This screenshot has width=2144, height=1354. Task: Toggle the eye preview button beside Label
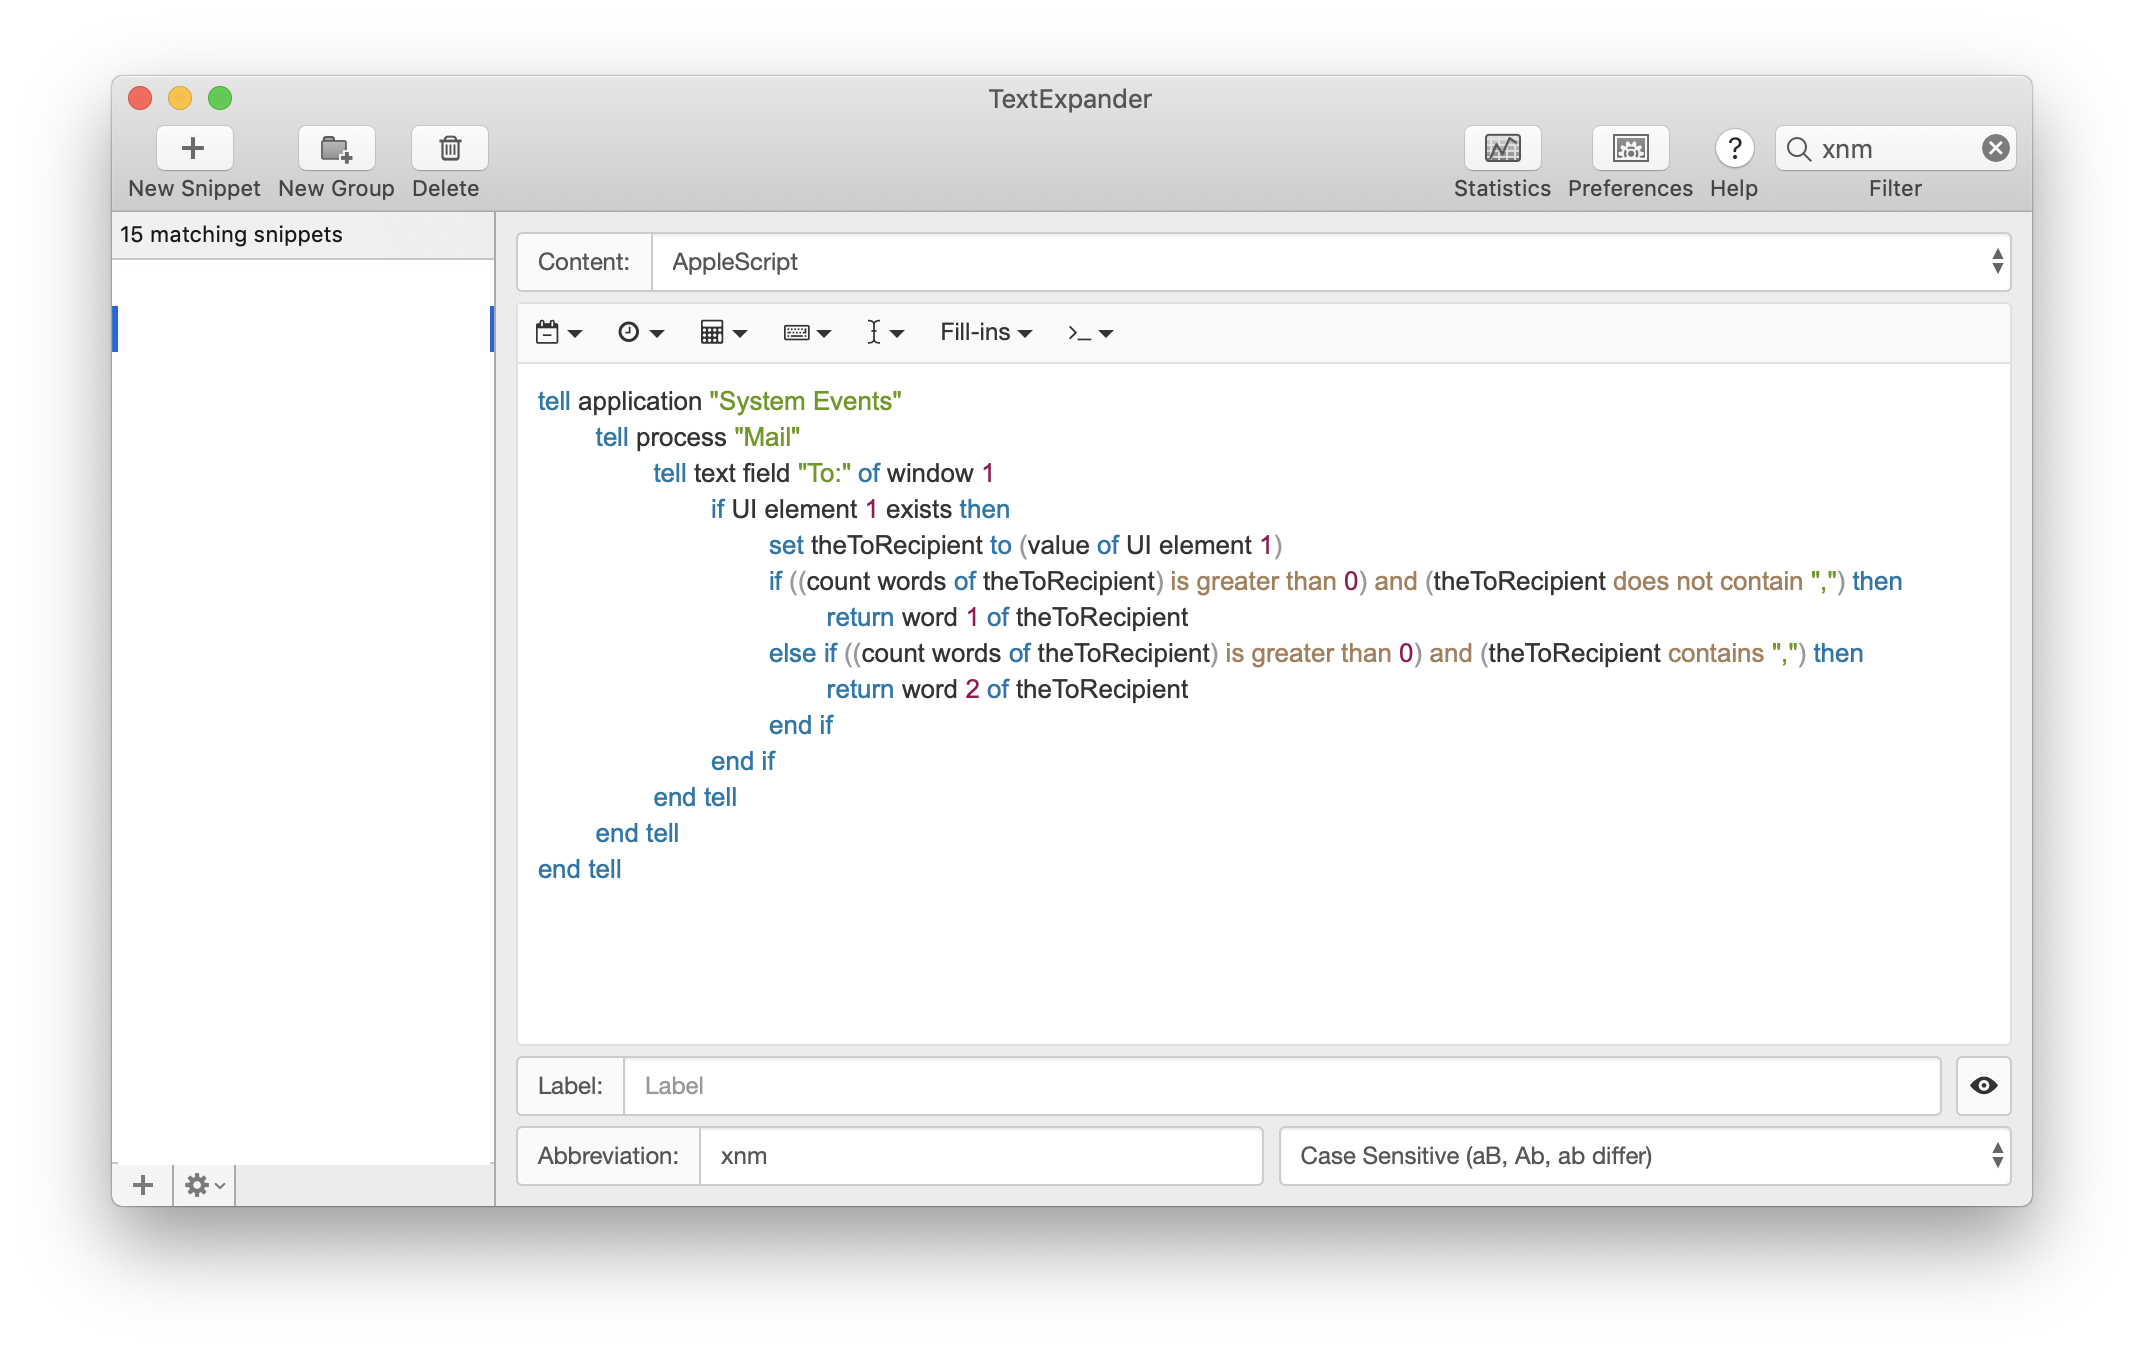[x=1983, y=1086]
